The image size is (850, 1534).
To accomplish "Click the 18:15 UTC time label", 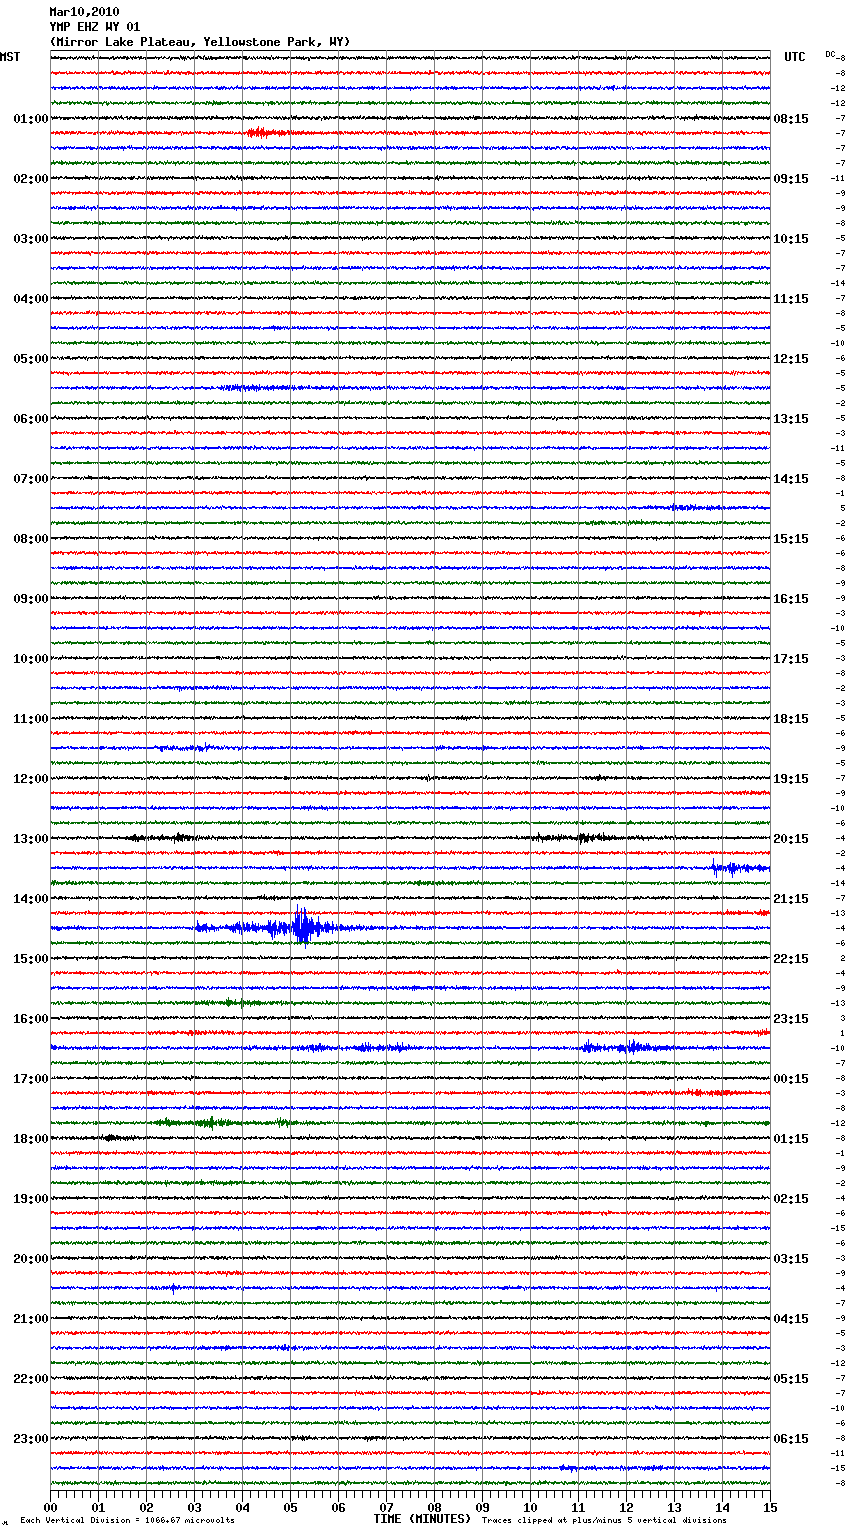I will coord(791,719).
